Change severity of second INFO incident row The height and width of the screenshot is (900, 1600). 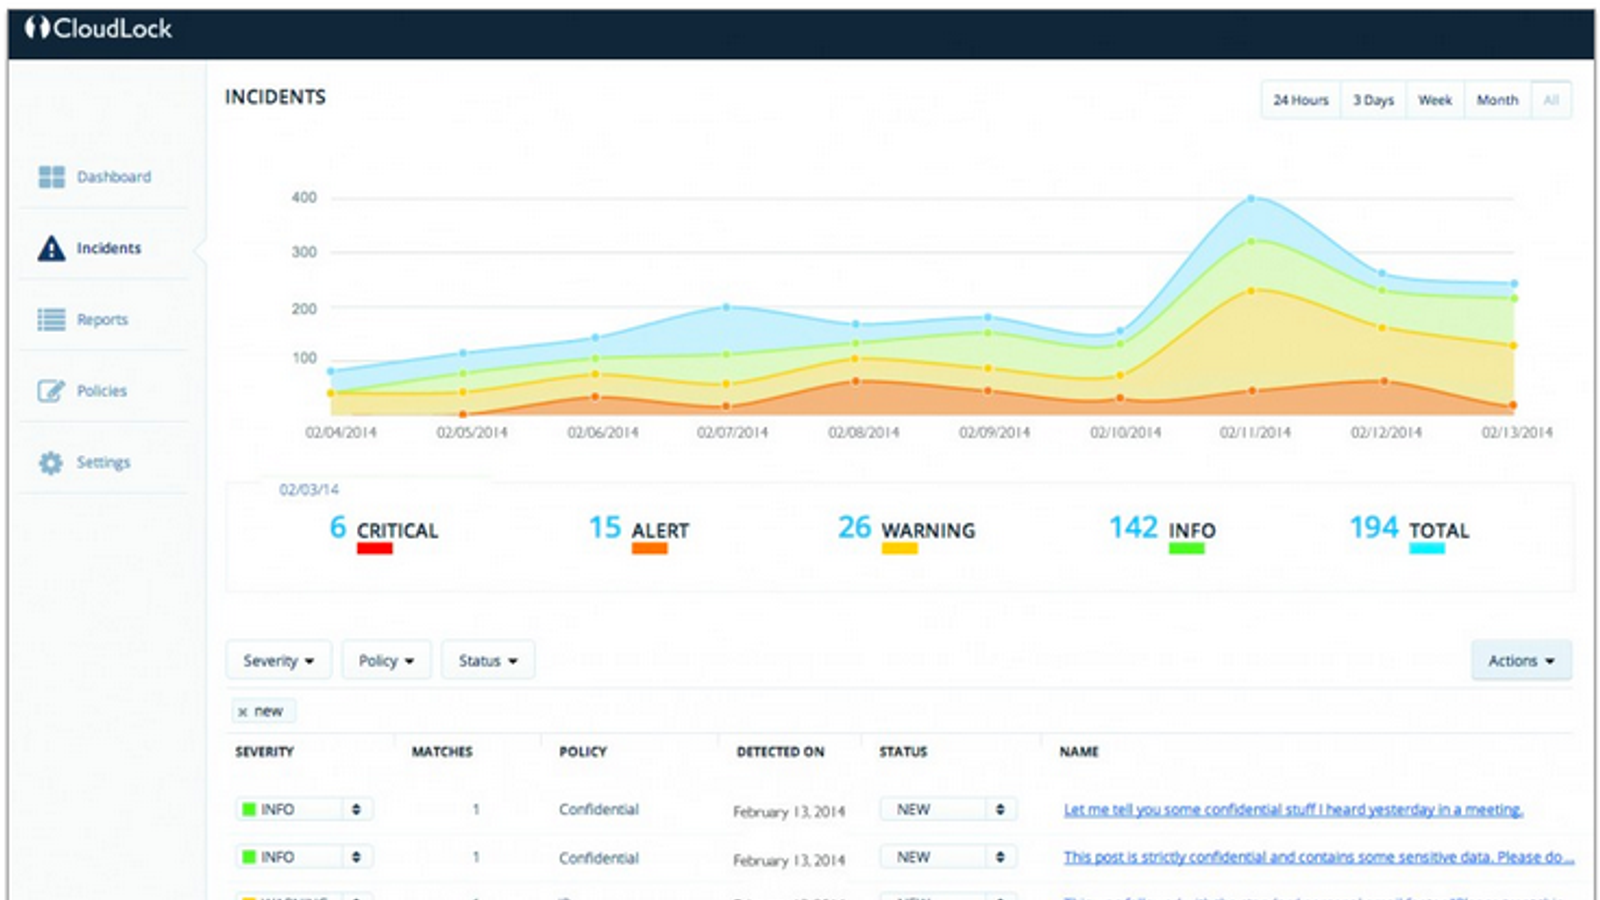(x=304, y=857)
